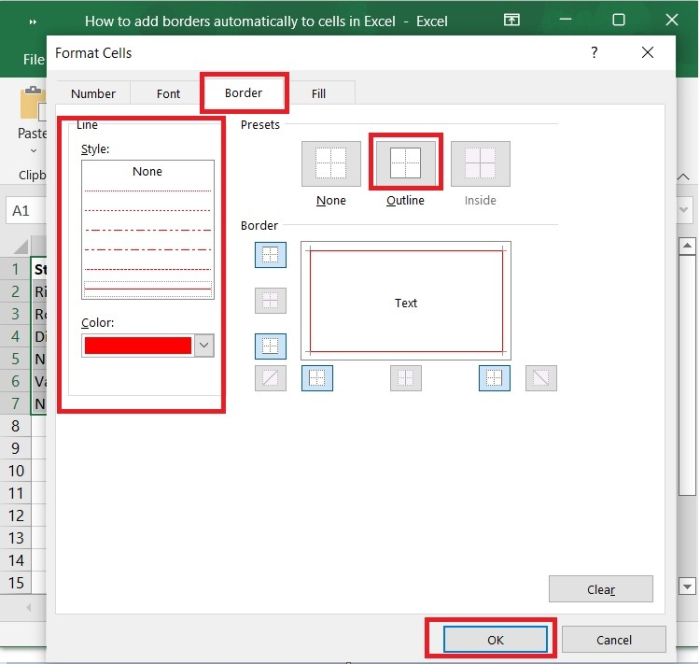
Task: Click the inside vertical border button
Action: coord(405,378)
